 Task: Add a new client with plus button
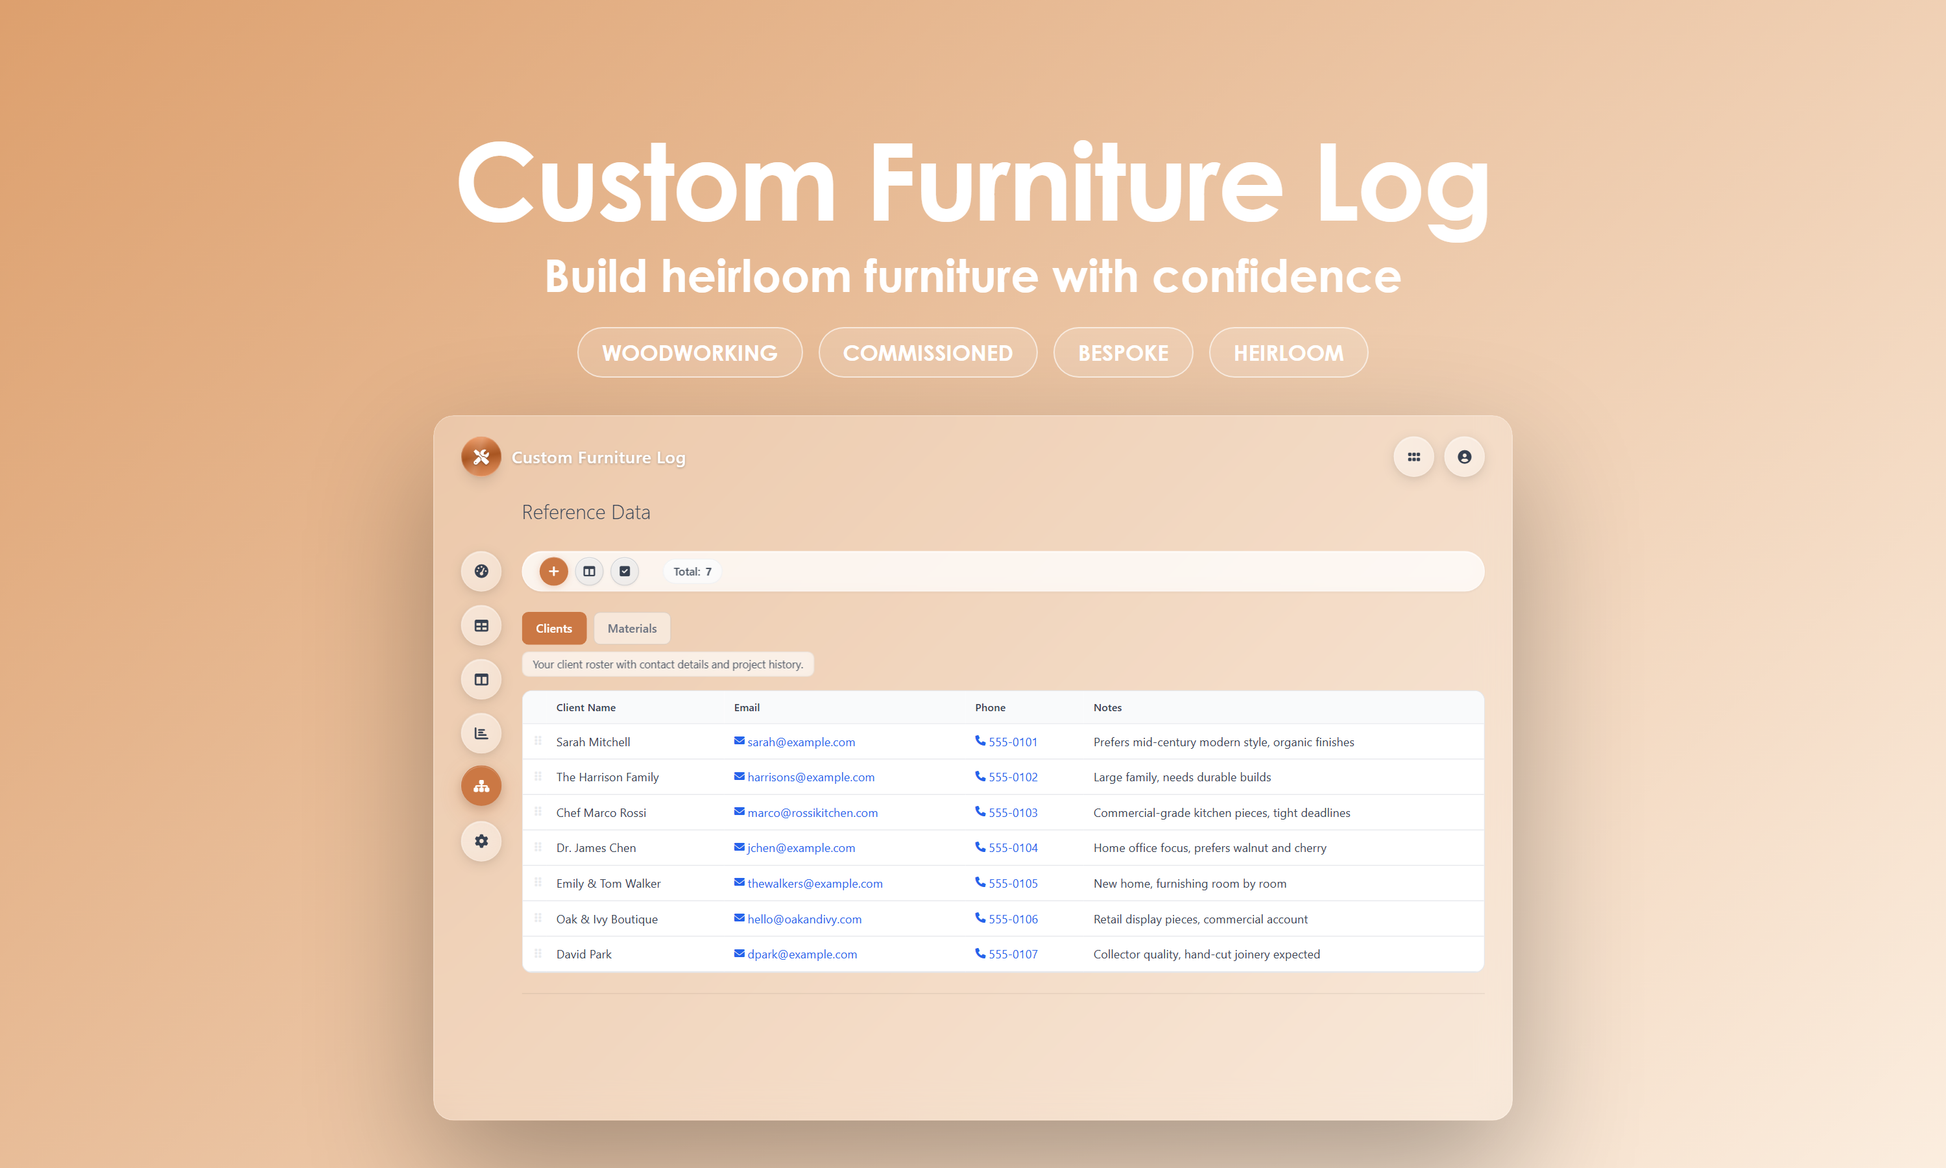pos(553,571)
